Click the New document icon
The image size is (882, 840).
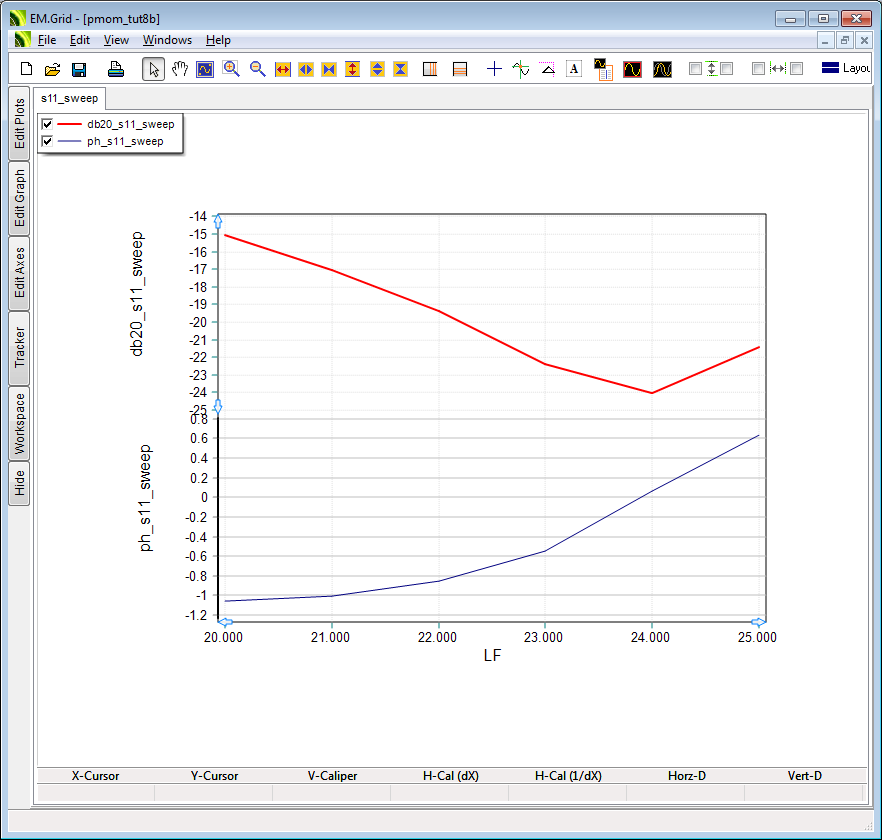pyautogui.click(x=27, y=69)
